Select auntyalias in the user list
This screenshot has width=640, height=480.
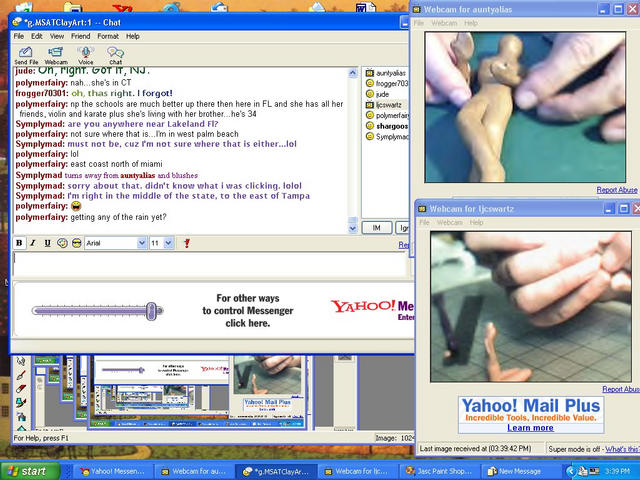(x=386, y=73)
